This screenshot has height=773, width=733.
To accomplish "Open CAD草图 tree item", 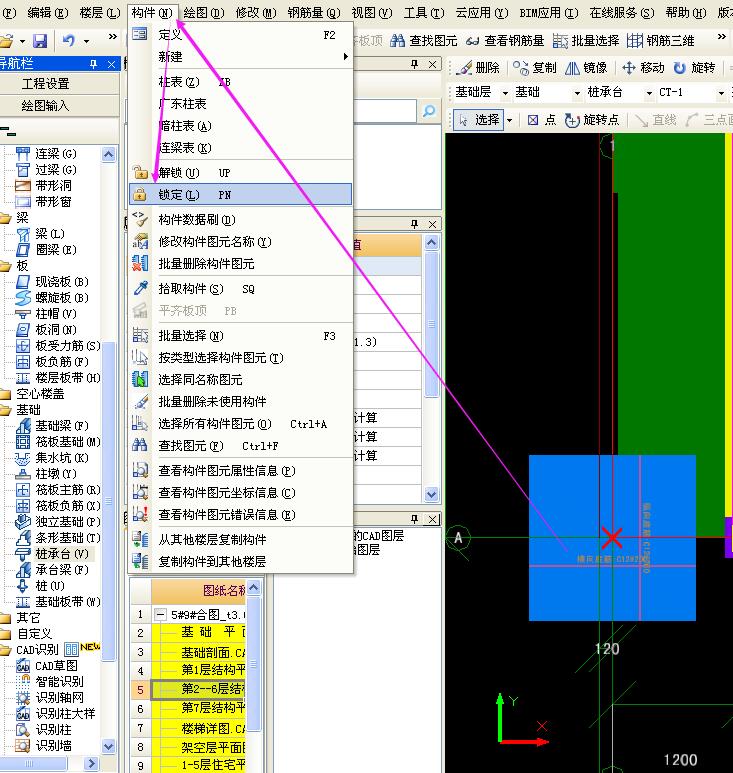I will (x=56, y=666).
